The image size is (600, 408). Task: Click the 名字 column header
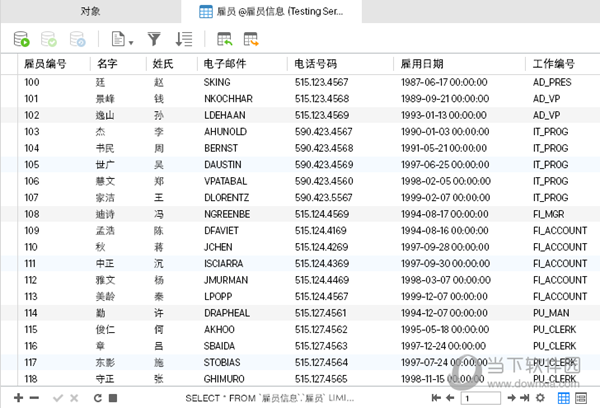pyautogui.click(x=118, y=64)
